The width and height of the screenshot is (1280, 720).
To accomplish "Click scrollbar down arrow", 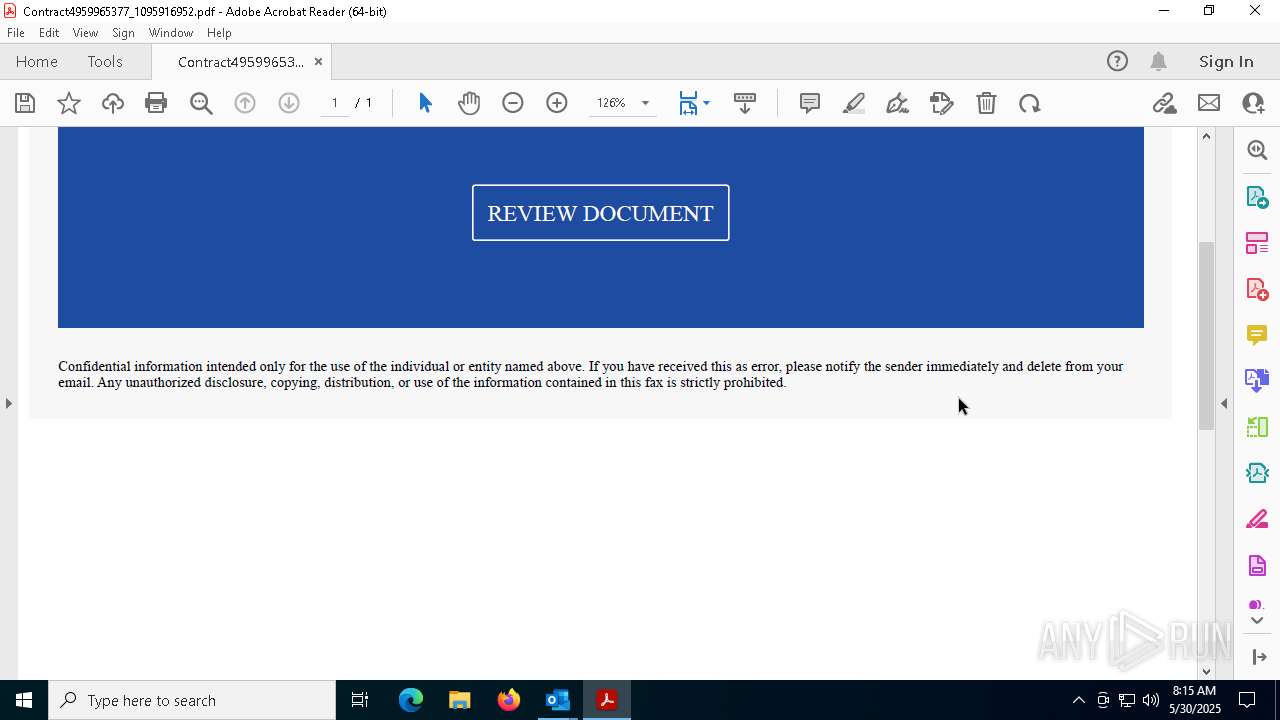I will pyautogui.click(x=1206, y=671).
